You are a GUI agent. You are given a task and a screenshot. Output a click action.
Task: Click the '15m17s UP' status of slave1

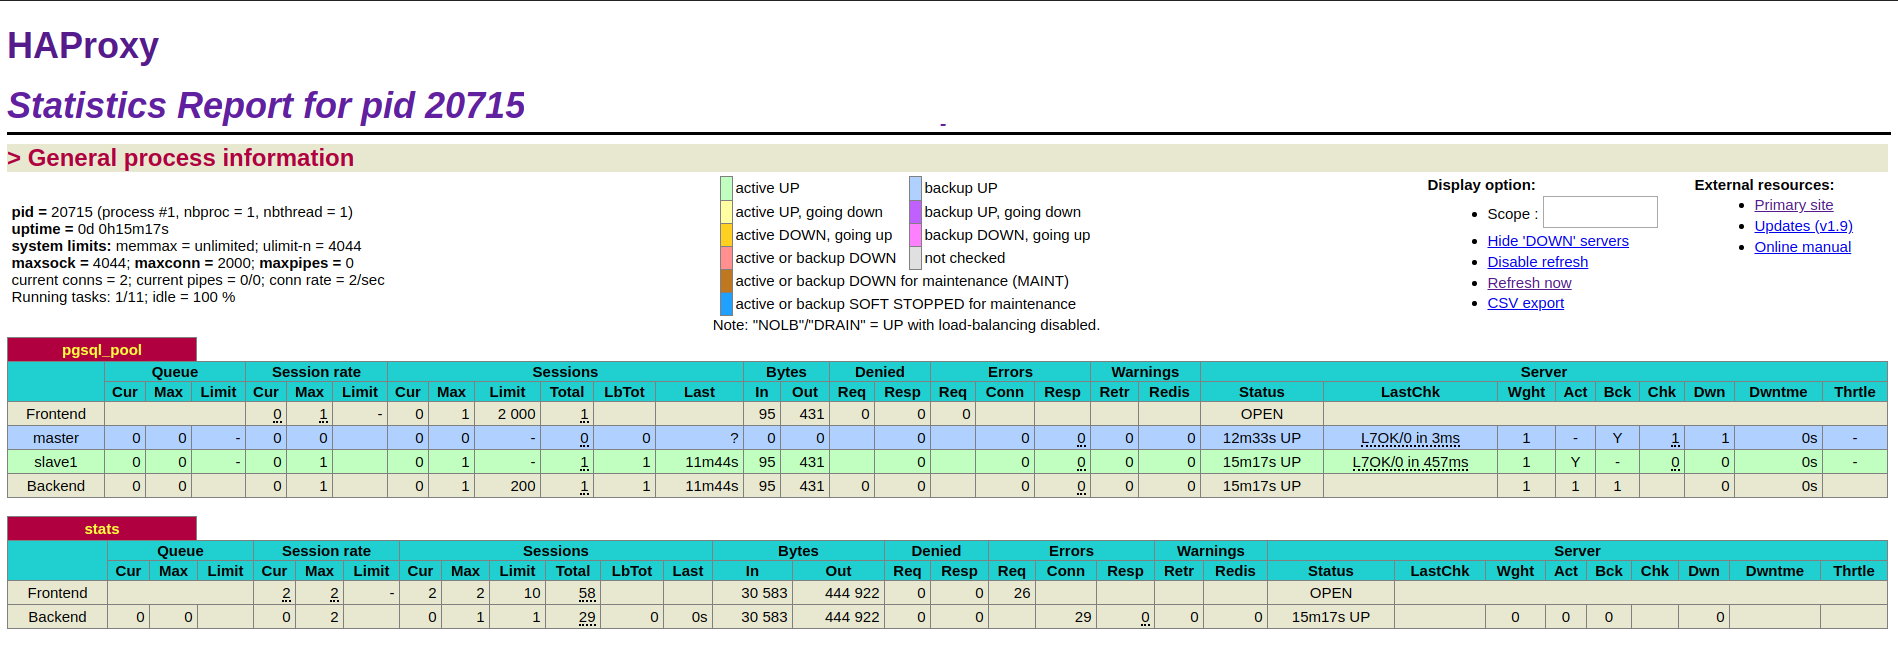coord(1262,462)
